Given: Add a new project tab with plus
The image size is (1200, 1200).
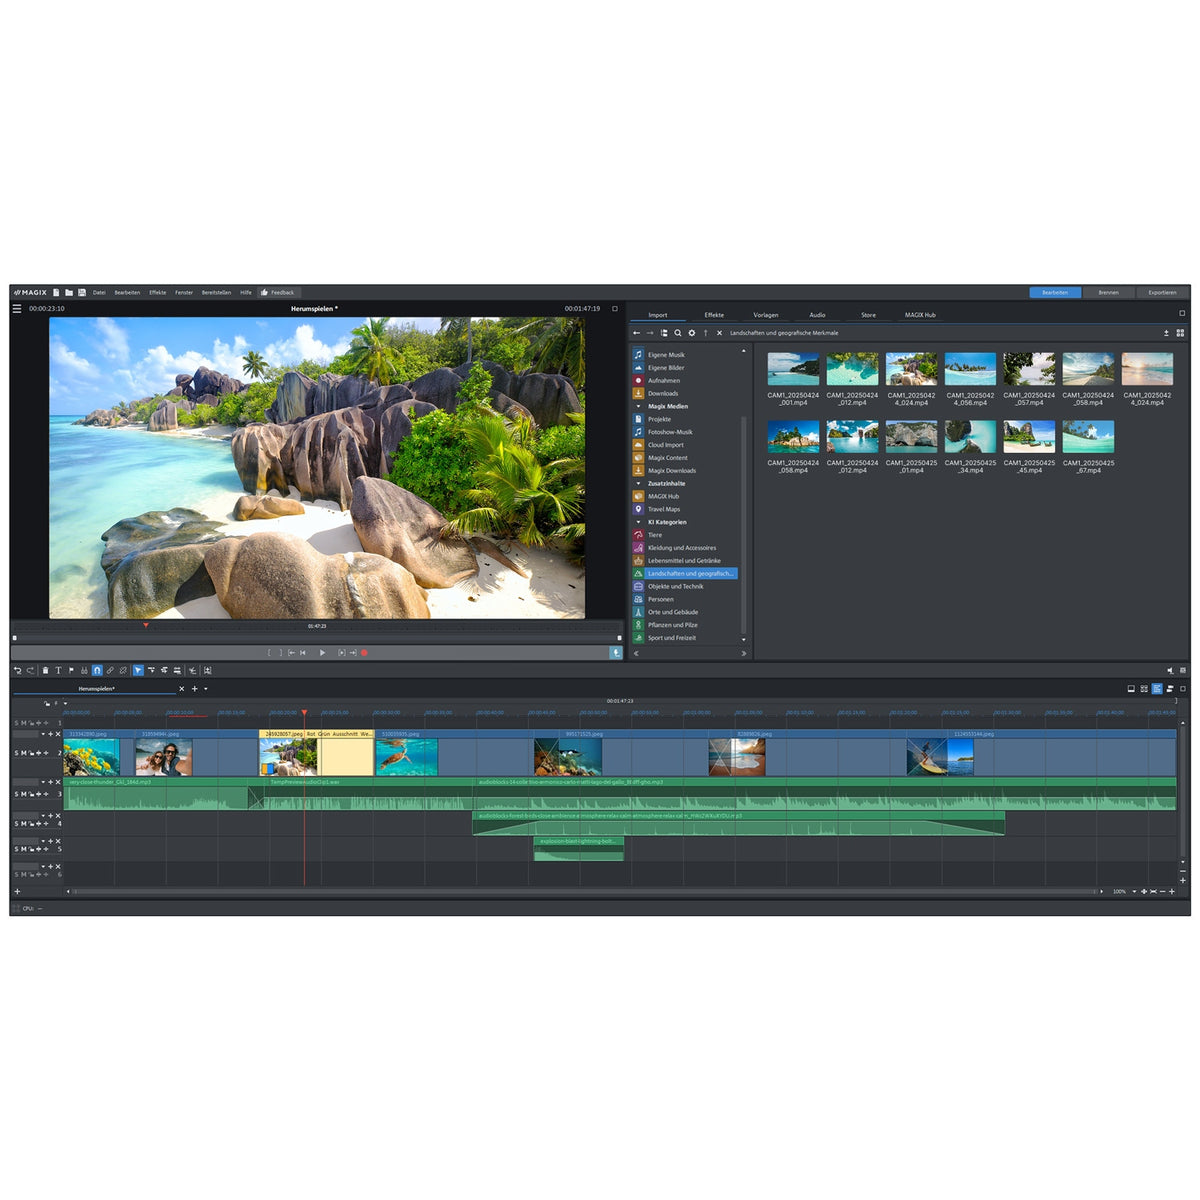Looking at the screenshot, I should coord(194,689).
